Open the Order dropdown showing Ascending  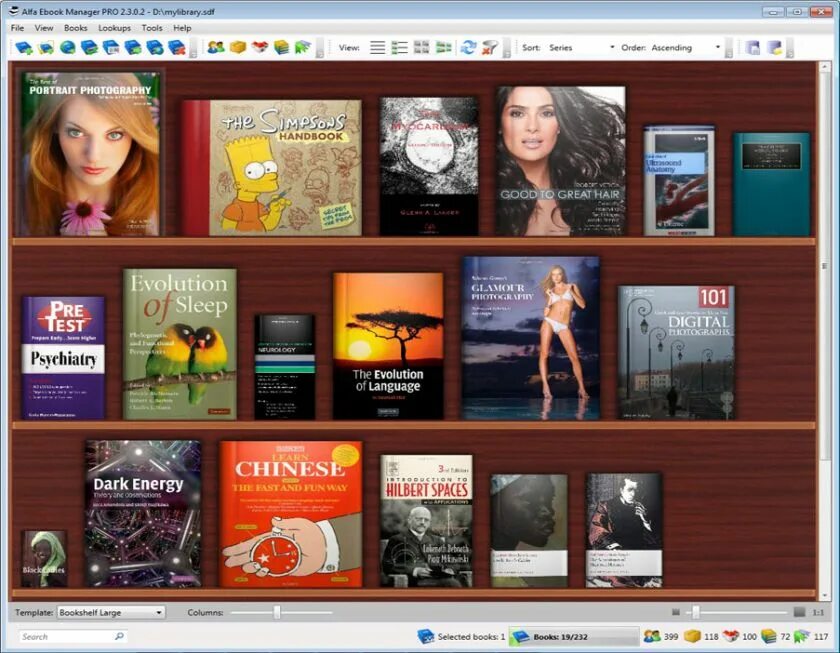pyautogui.click(x=686, y=48)
